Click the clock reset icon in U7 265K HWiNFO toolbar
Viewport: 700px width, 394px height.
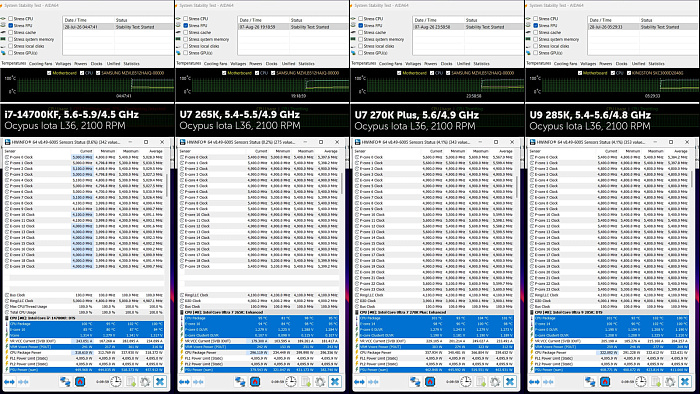(x=291, y=382)
